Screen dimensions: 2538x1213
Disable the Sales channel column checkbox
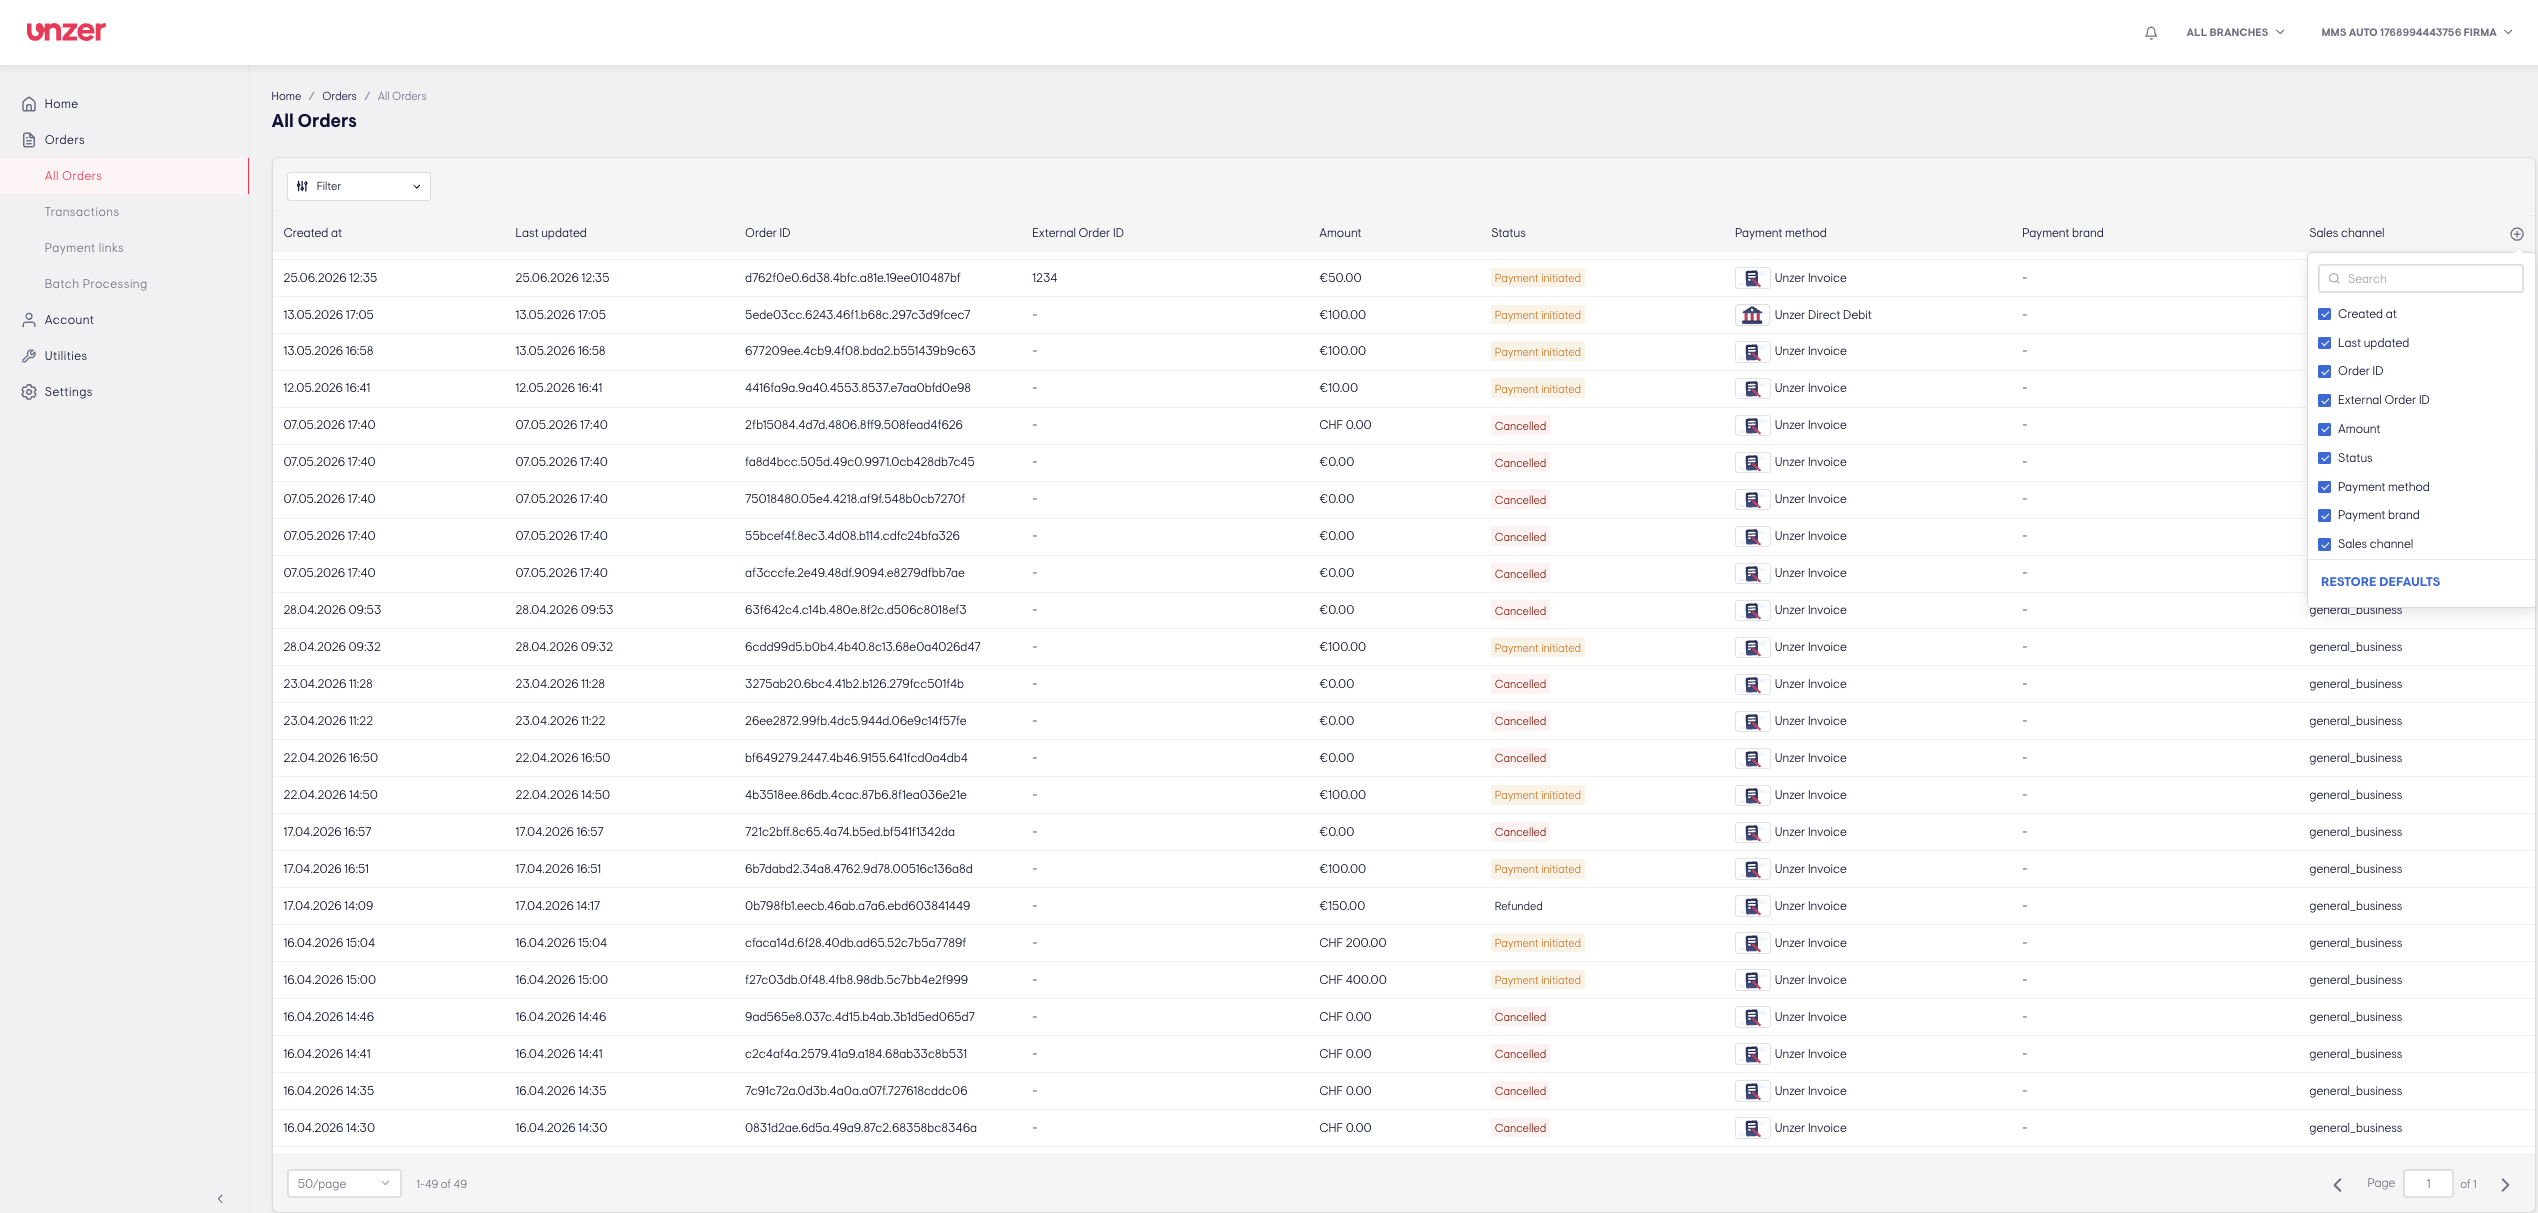click(x=2324, y=545)
